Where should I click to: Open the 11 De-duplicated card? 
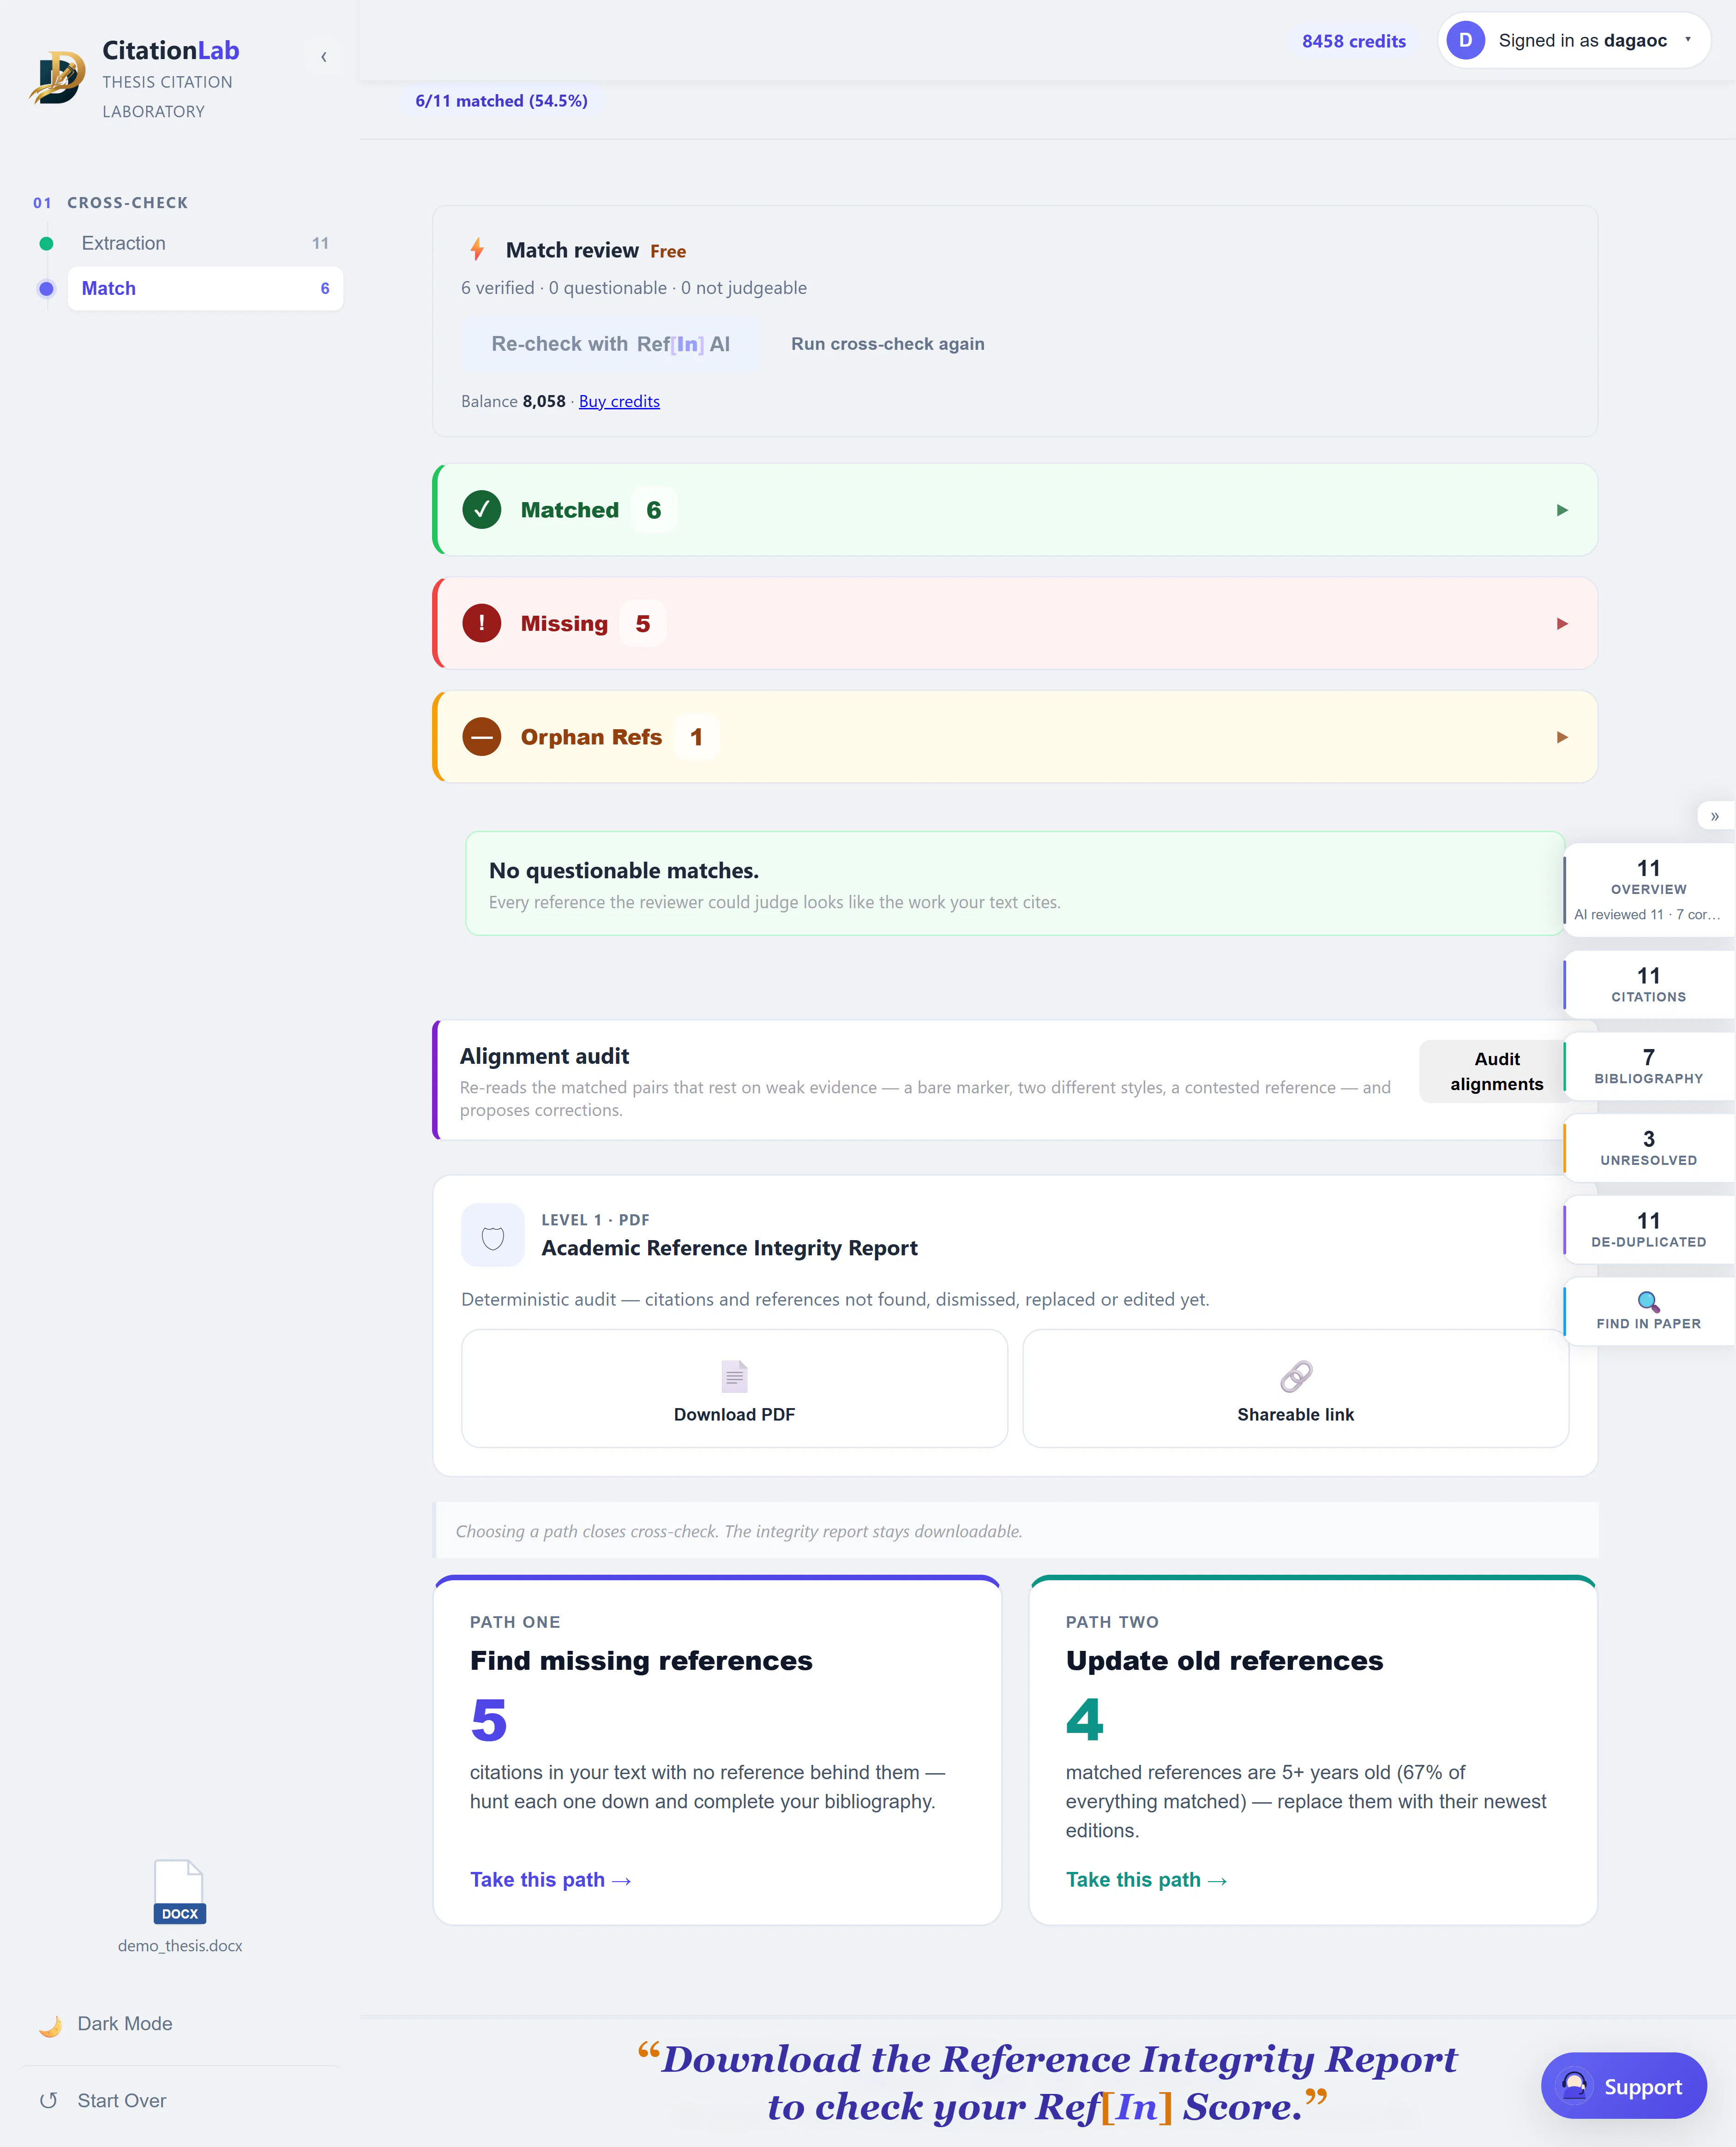click(1649, 1230)
